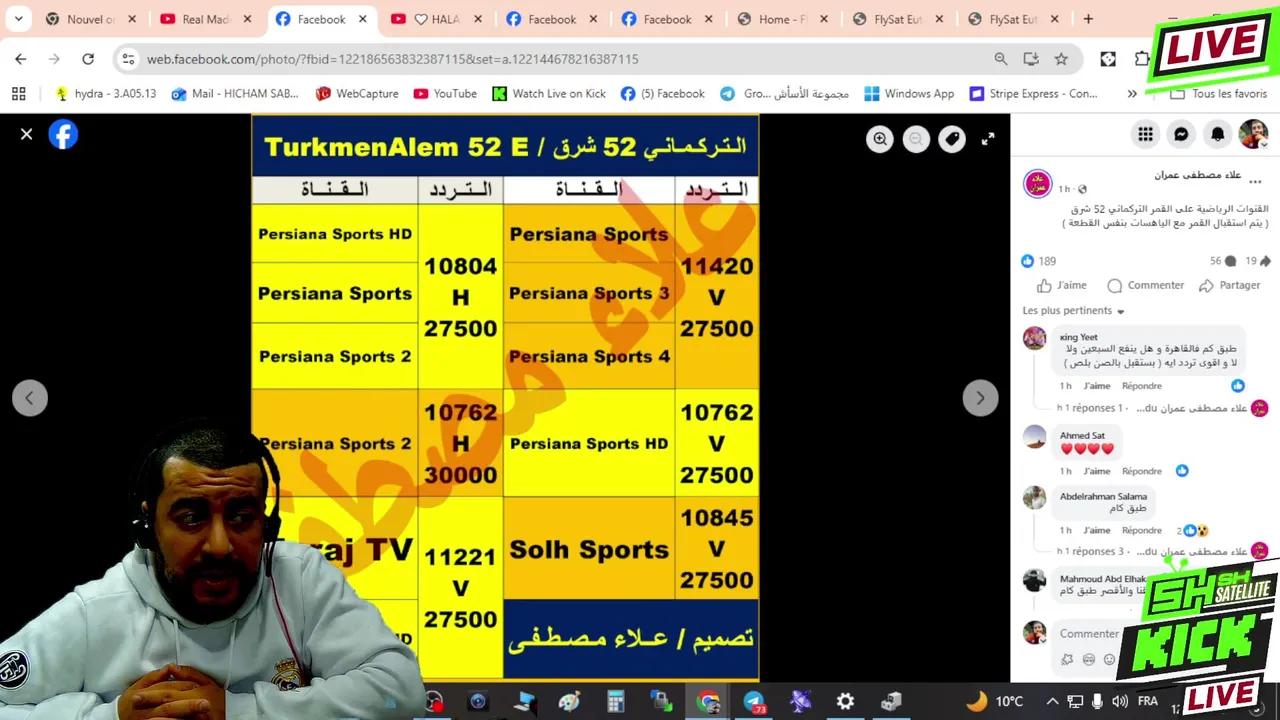The height and width of the screenshot is (720, 1280).
Task: Switch to the Home tab
Action: (784, 19)
